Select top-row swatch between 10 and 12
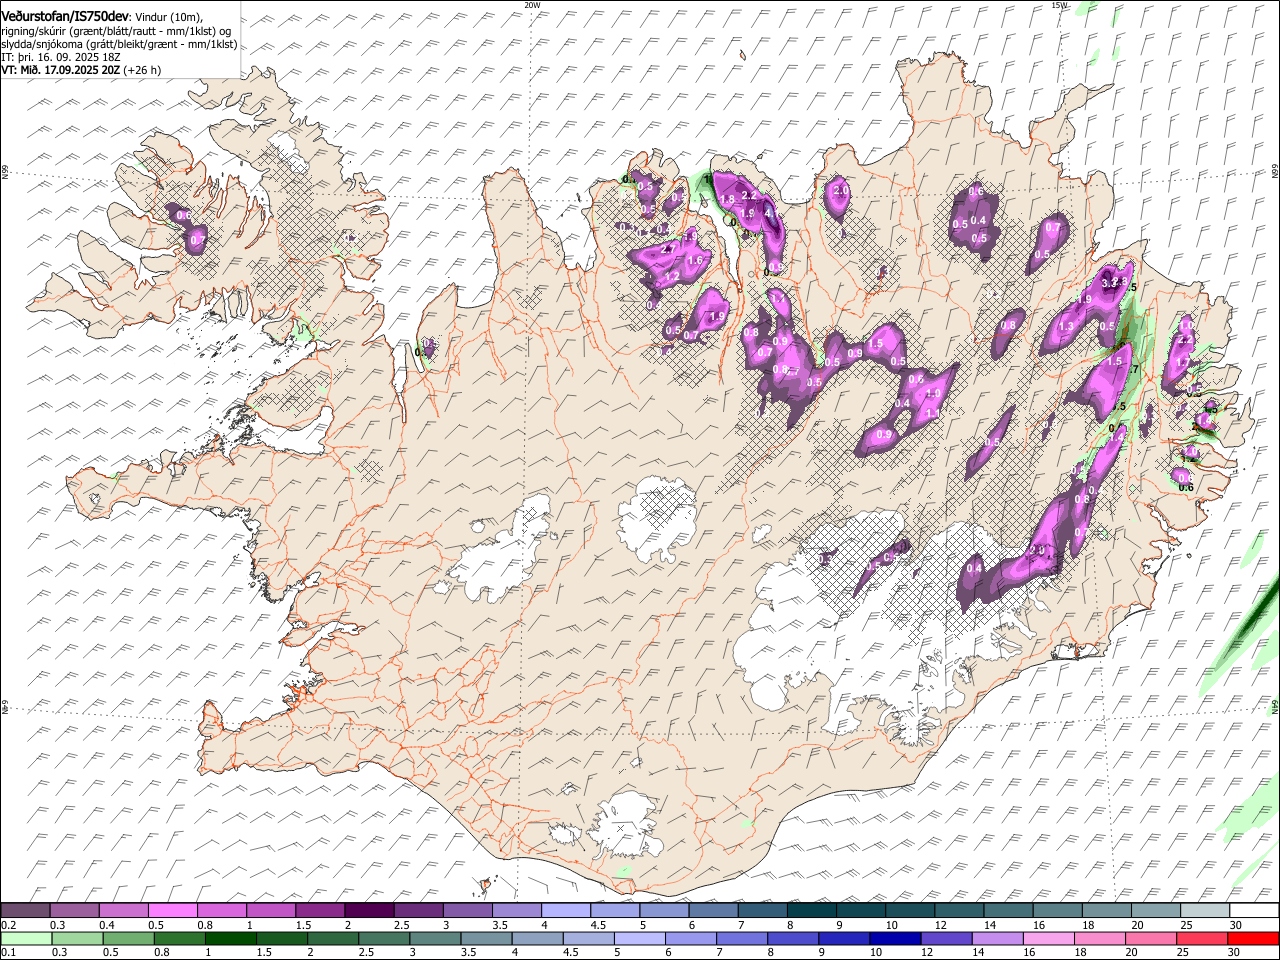Image resolution: width=1280 pixels, height=960 pixels. pyautogui.click(x=910, y=911)
